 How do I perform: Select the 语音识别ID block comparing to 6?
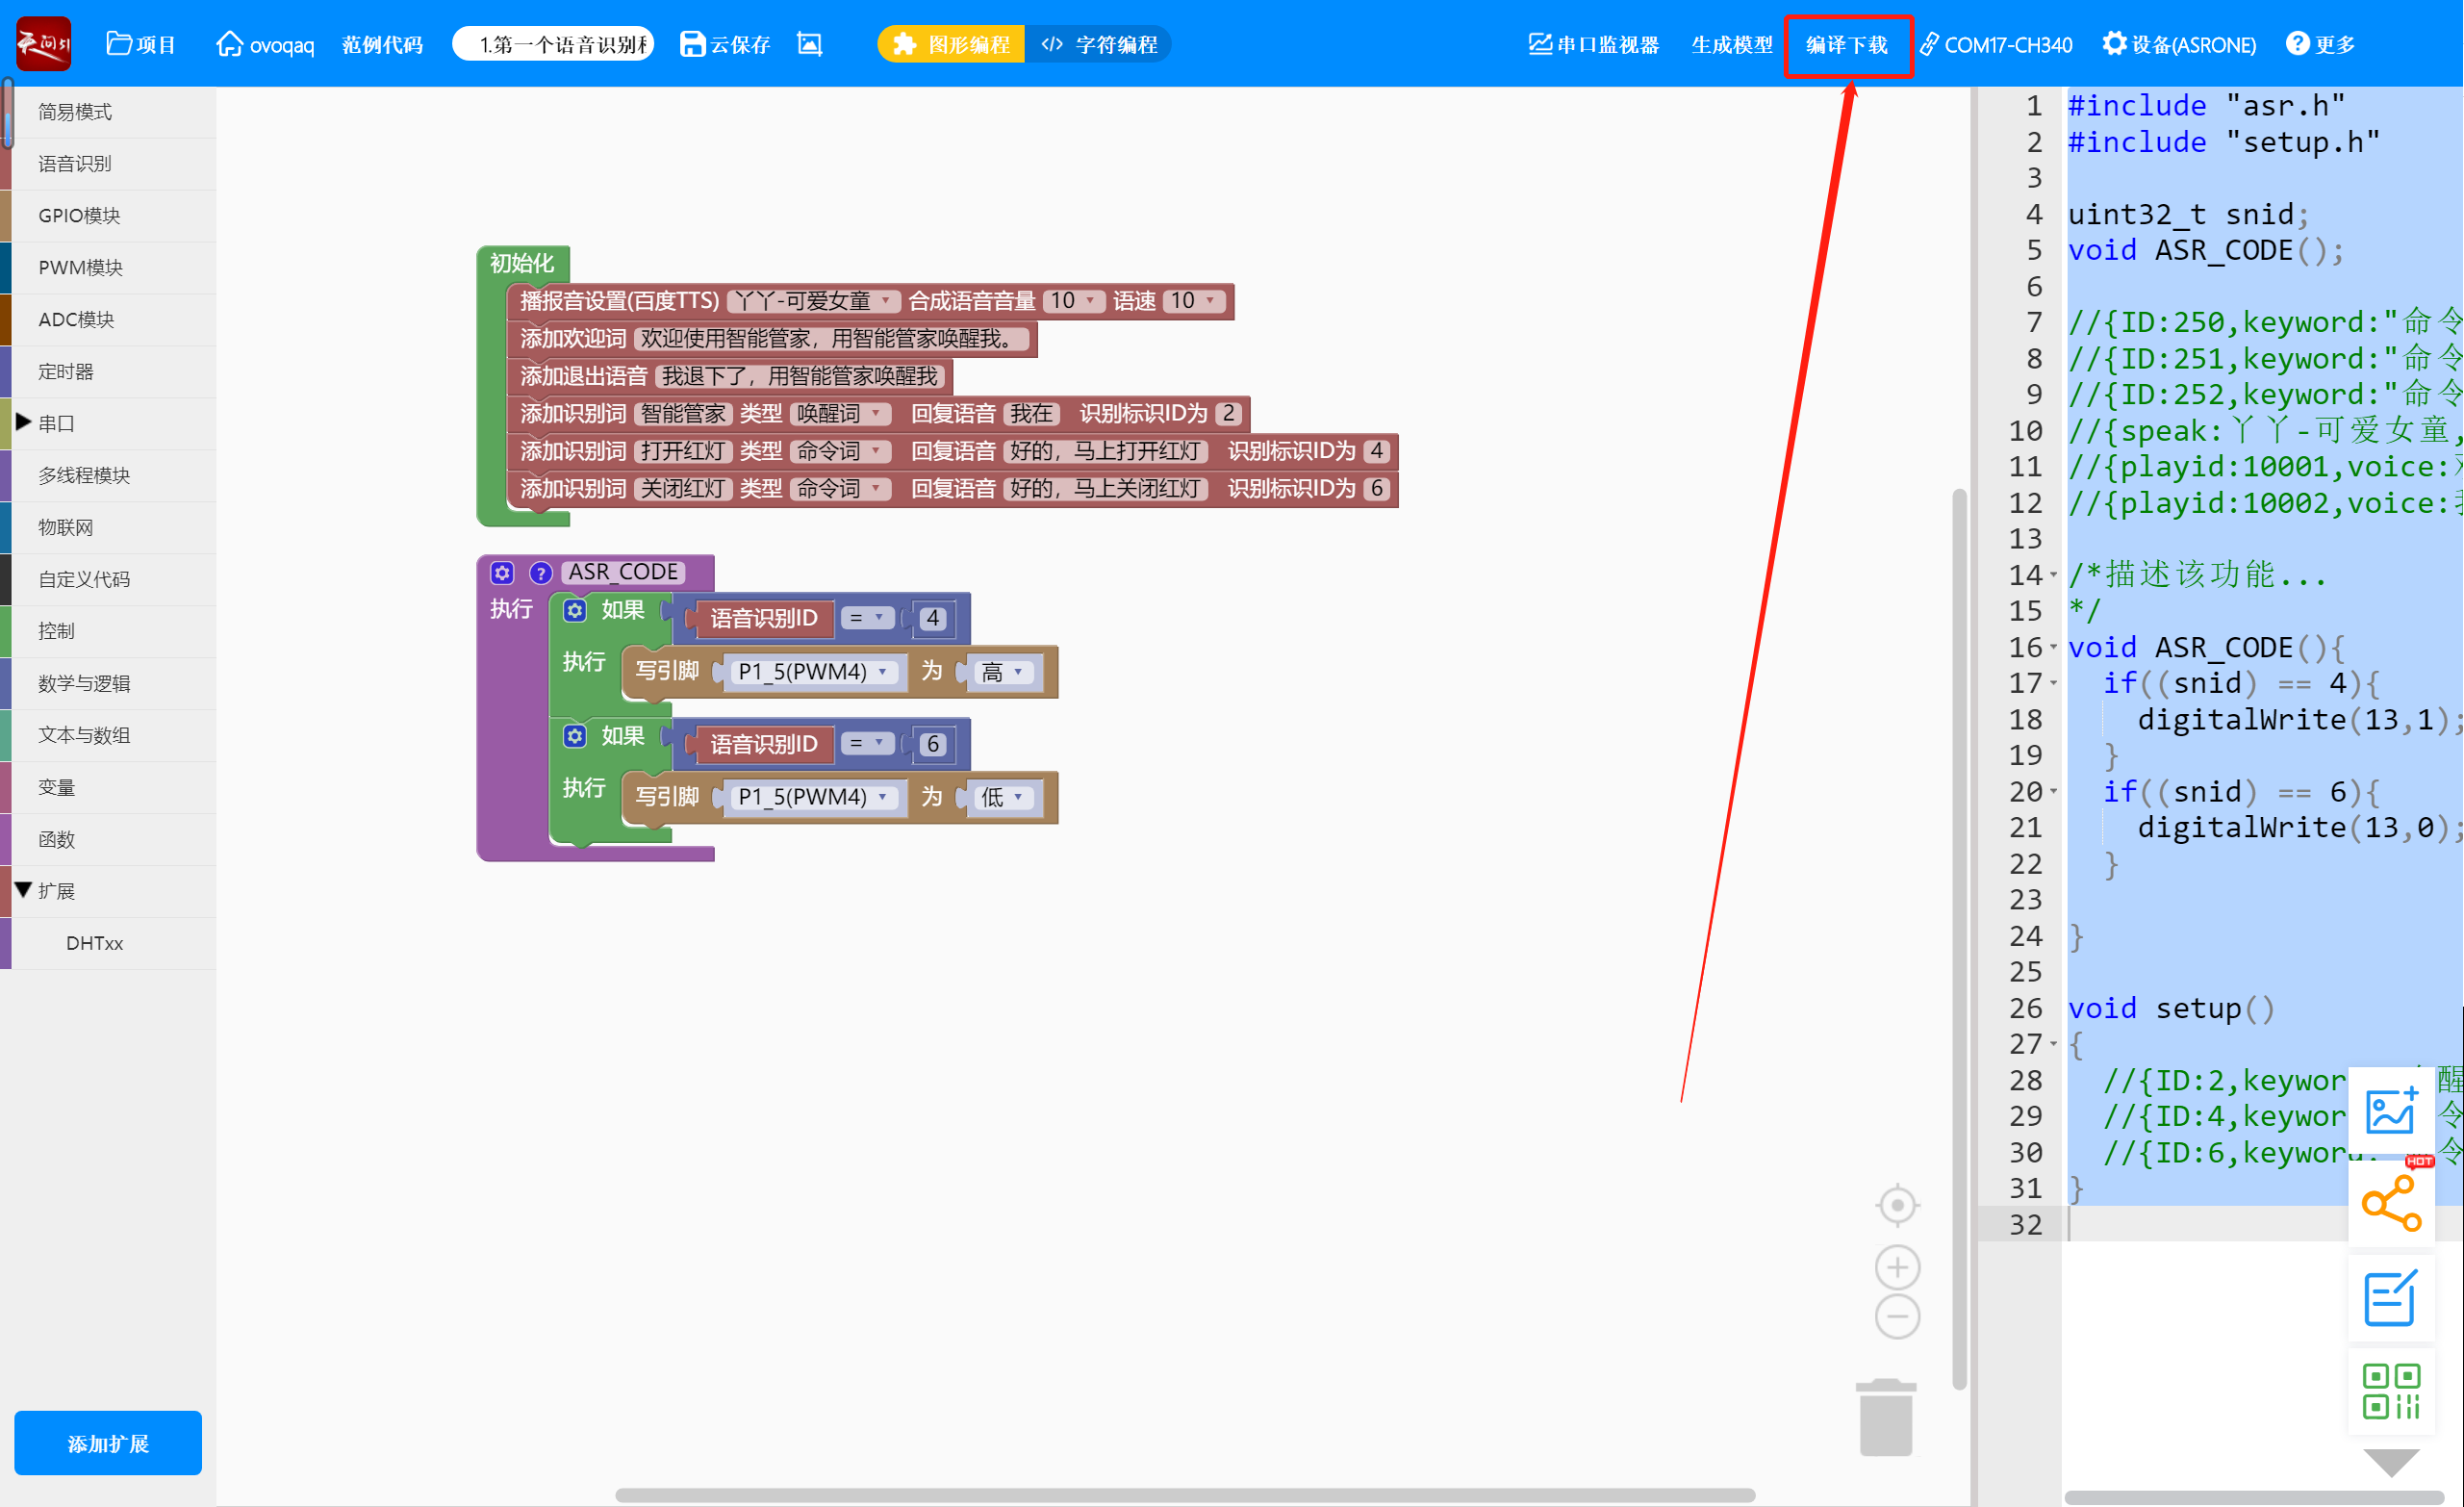point(762,744)
